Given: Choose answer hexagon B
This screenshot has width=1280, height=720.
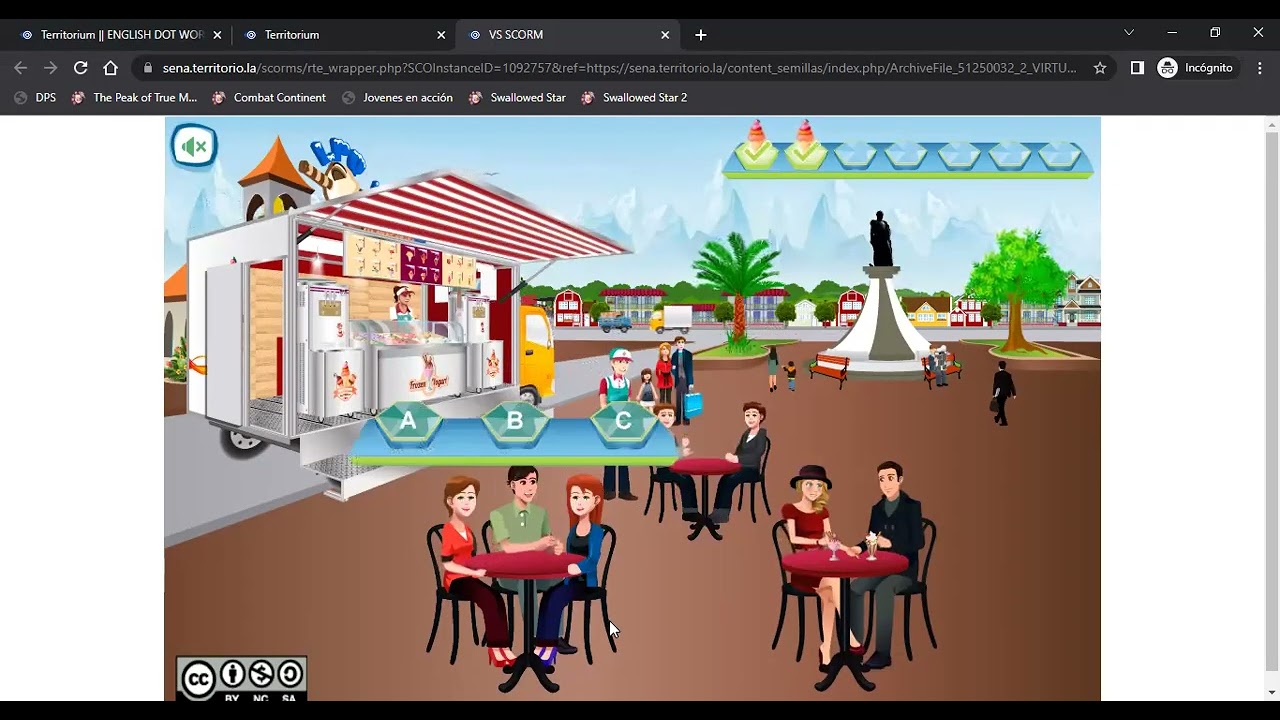Looking at the screenshot, I should tap(515, 422).
